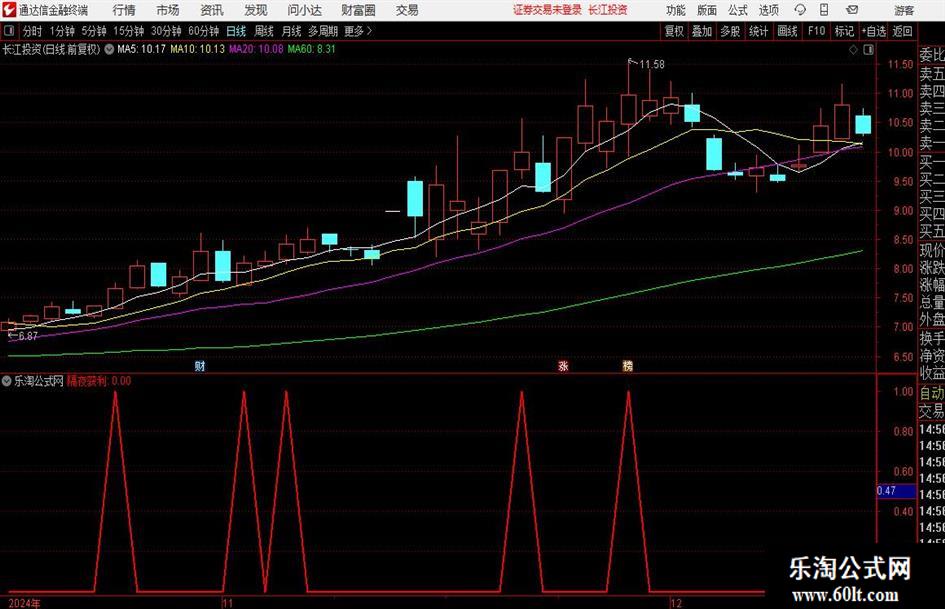Select the 周线 weekly tab
Screen dimensions: 945x609
point(264,31)
